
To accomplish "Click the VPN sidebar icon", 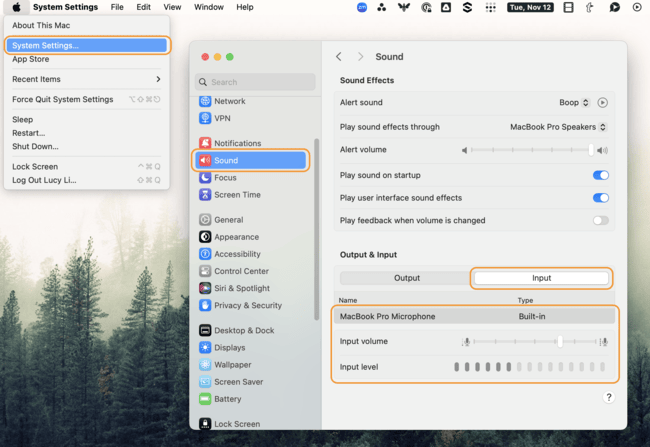I will click(x=205, y=118).
